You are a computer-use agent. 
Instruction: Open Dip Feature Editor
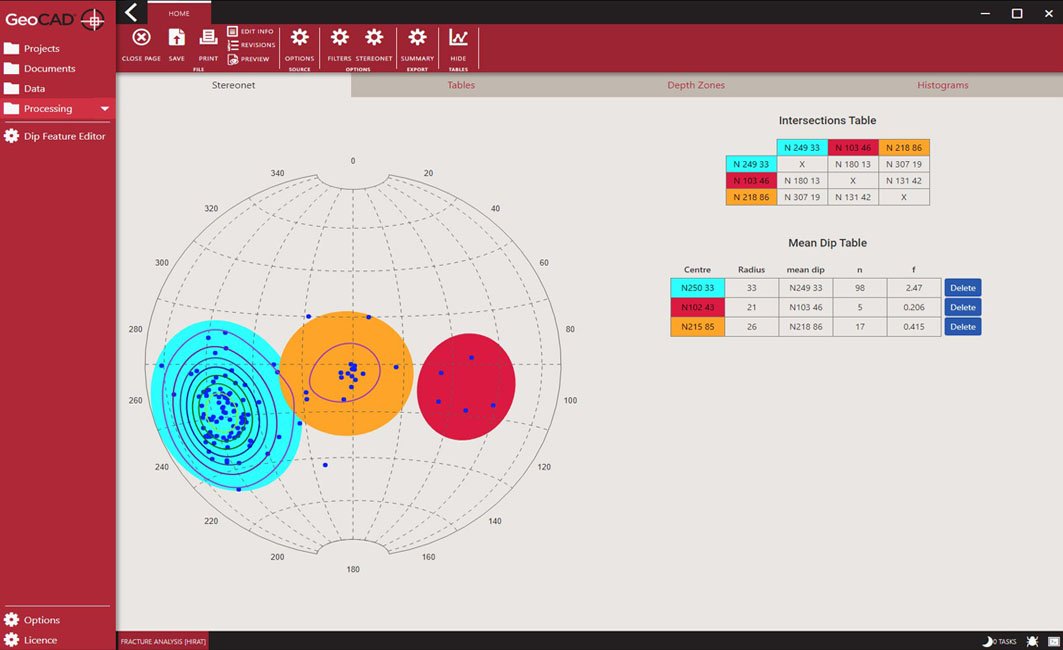(54, 136)
